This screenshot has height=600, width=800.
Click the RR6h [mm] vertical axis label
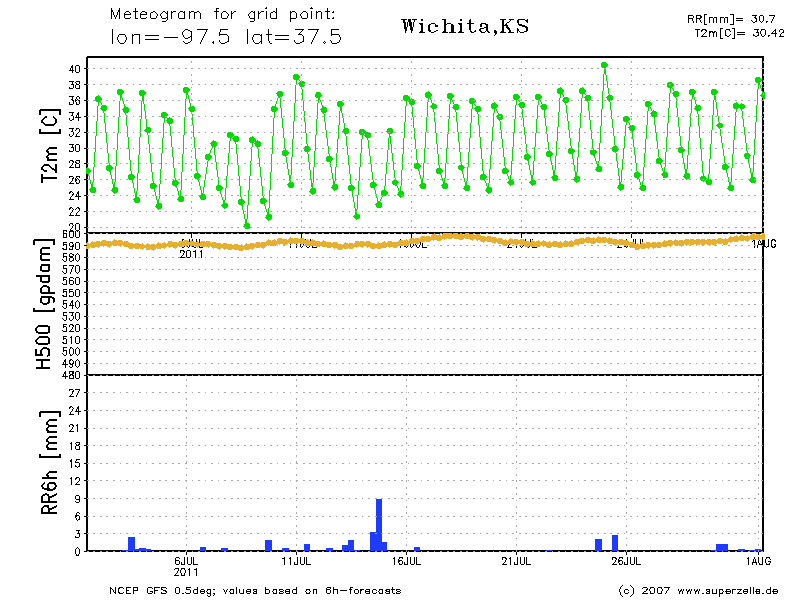tap(47, 468)
